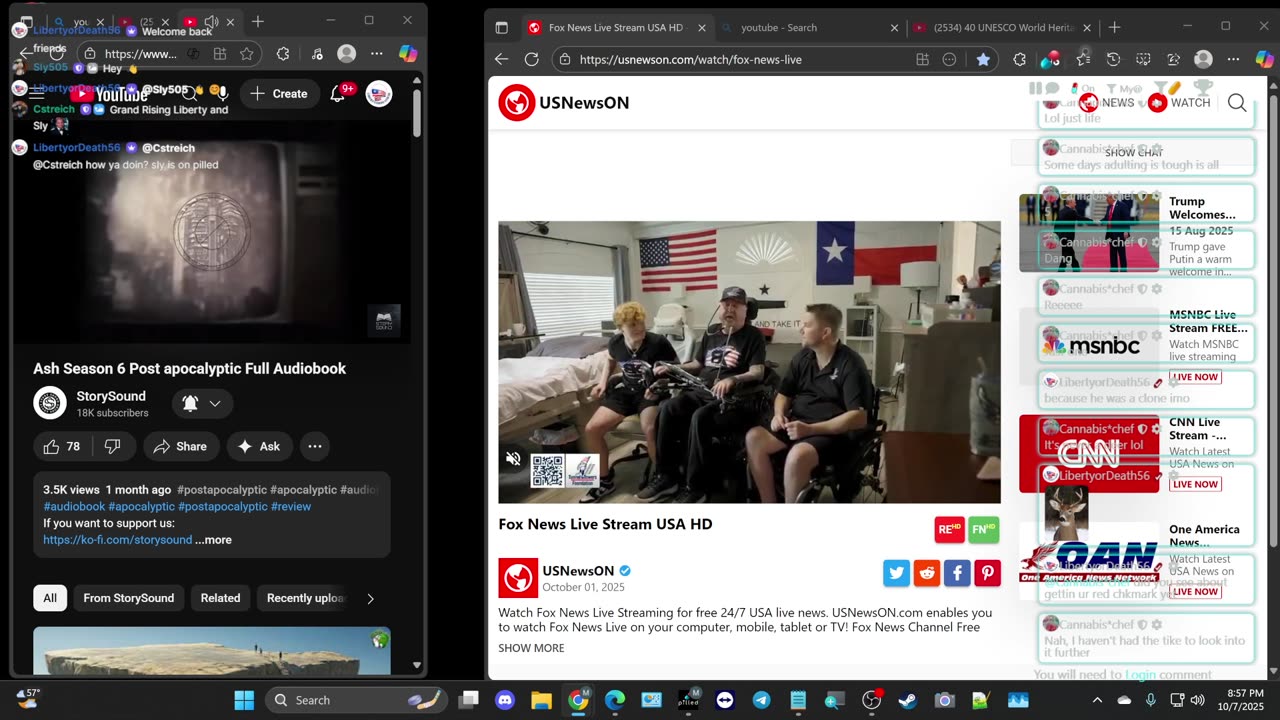Like the Ash Season 6 video
The width and height of the screenshot is (1280, 720).
point(61,447)
